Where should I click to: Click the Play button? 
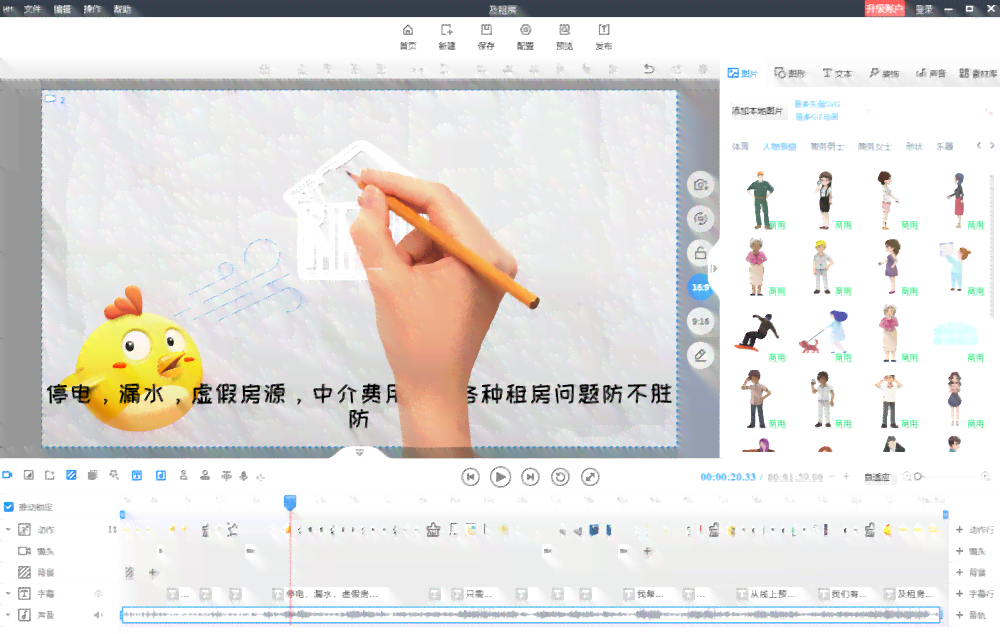tap(500, 477)
